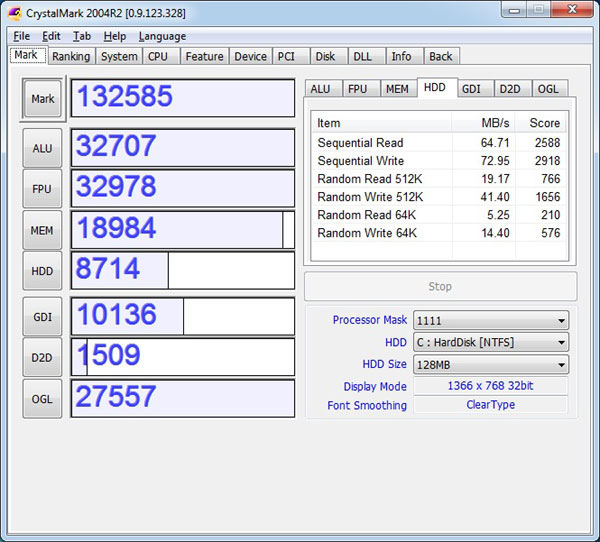Click the CrystalMark app icon in title bar
Viewport: 600px width, 542px height.
(x=15, y=13)
